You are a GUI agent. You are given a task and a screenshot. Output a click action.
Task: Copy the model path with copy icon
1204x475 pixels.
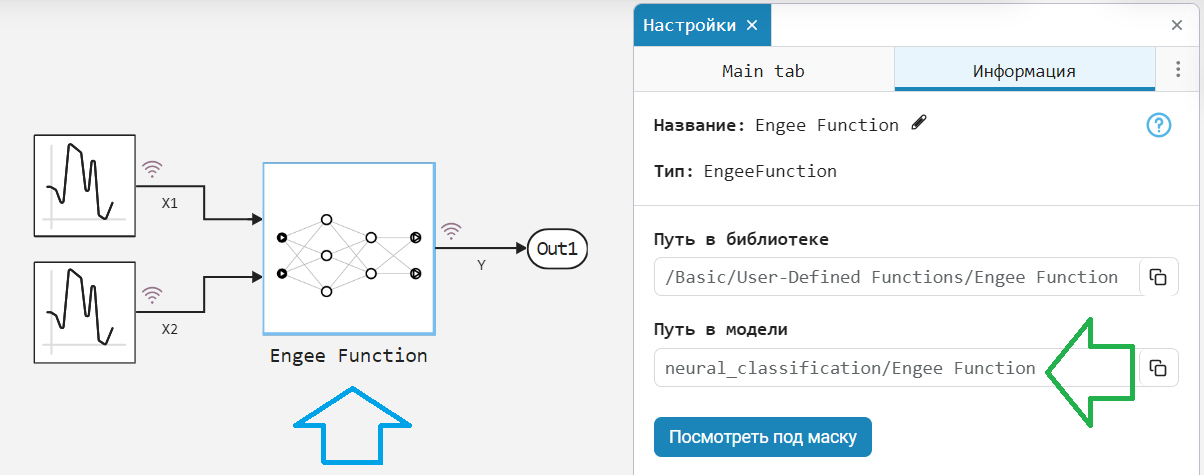pos(1158,368)
